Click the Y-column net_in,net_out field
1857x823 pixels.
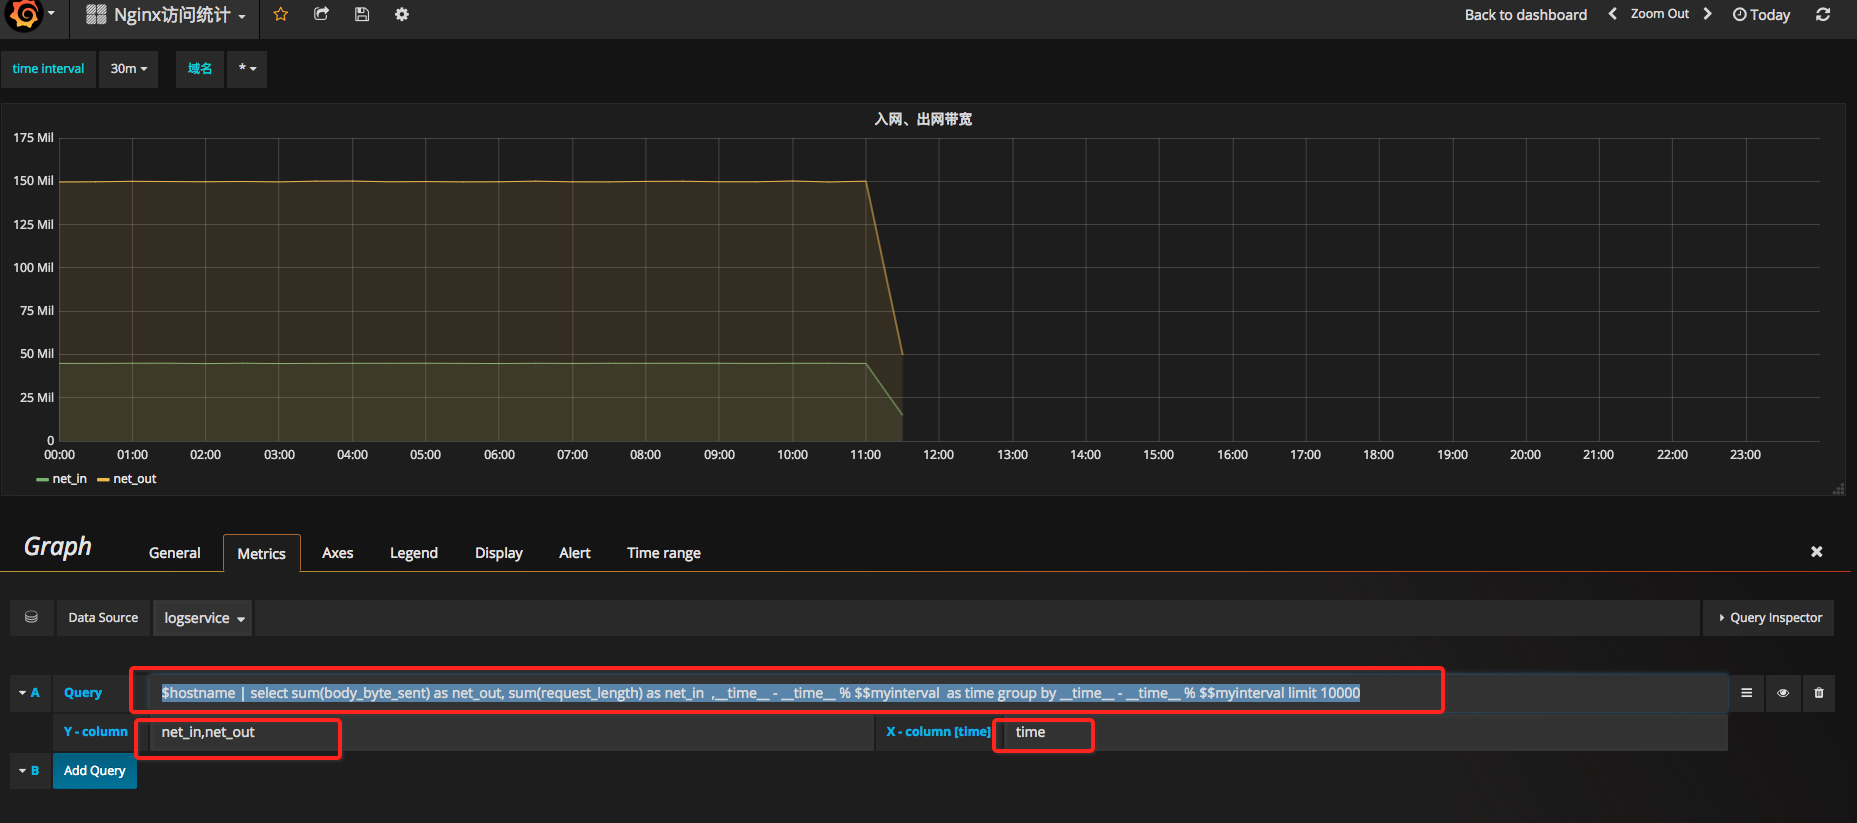[x=511, y=732]
